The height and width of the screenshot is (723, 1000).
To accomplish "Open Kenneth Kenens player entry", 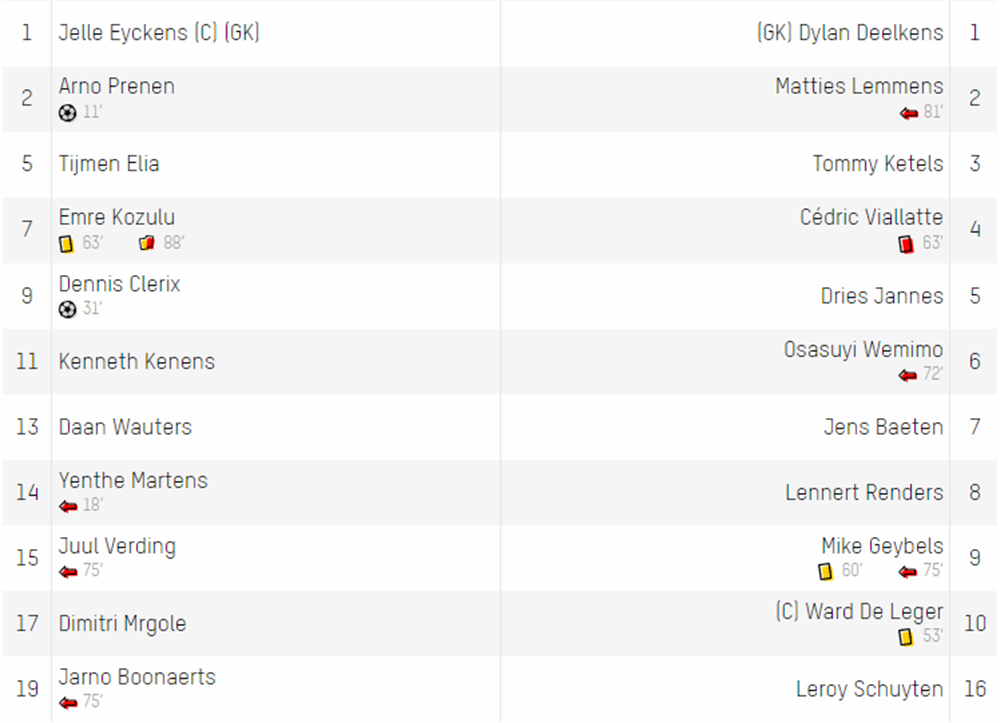I will [x=136, y=362].
